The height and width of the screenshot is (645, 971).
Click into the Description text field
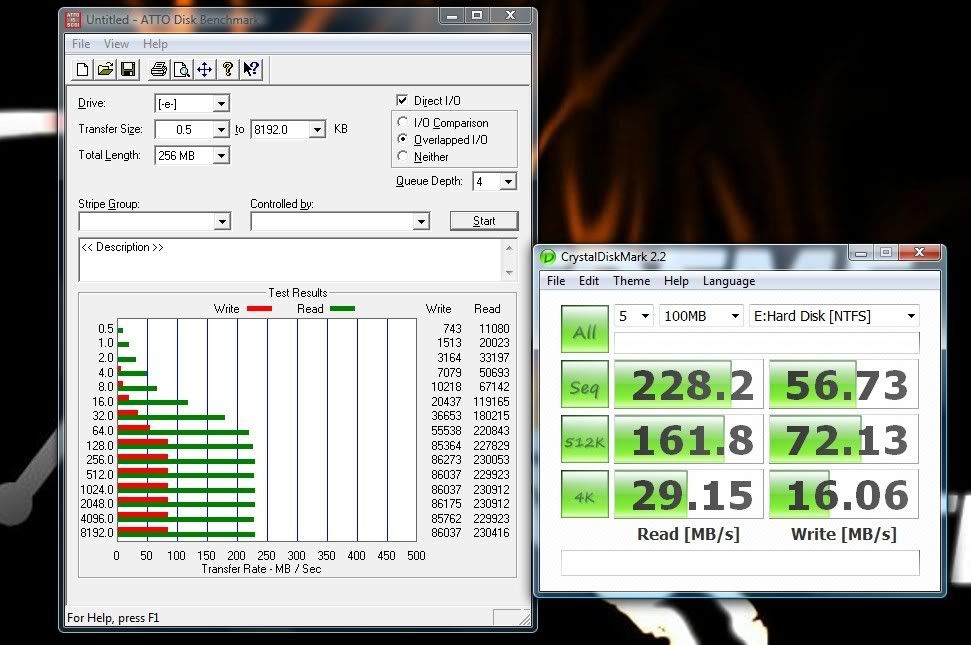tap(295, 260)
